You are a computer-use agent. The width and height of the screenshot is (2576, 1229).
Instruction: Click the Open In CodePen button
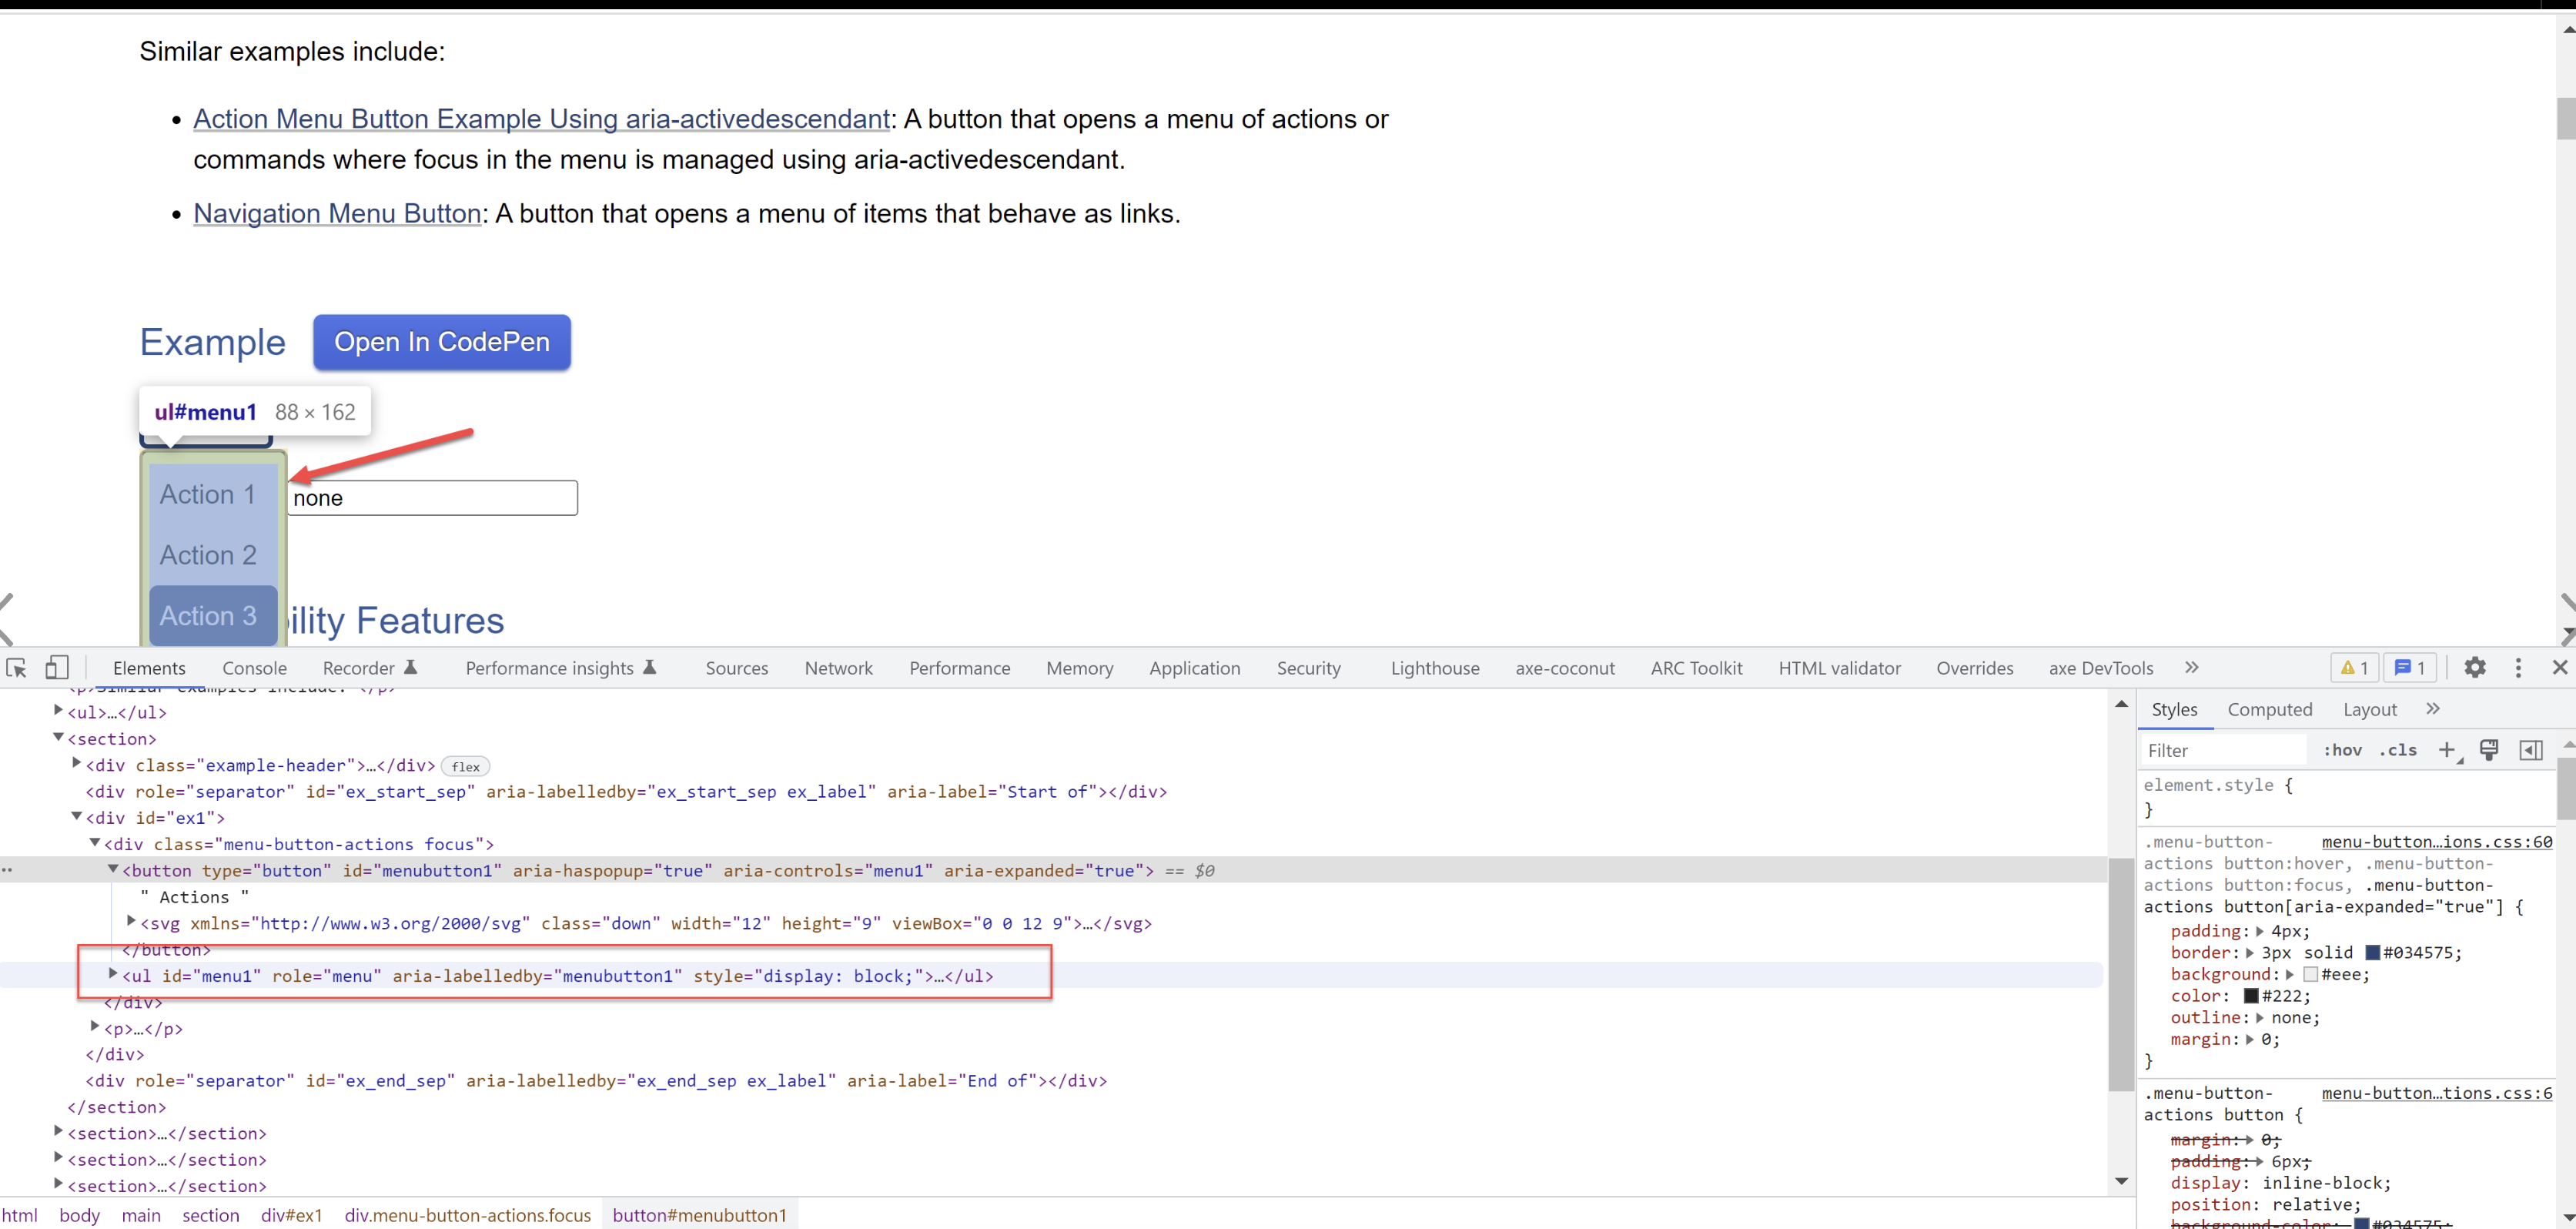(x=441, y=342)
